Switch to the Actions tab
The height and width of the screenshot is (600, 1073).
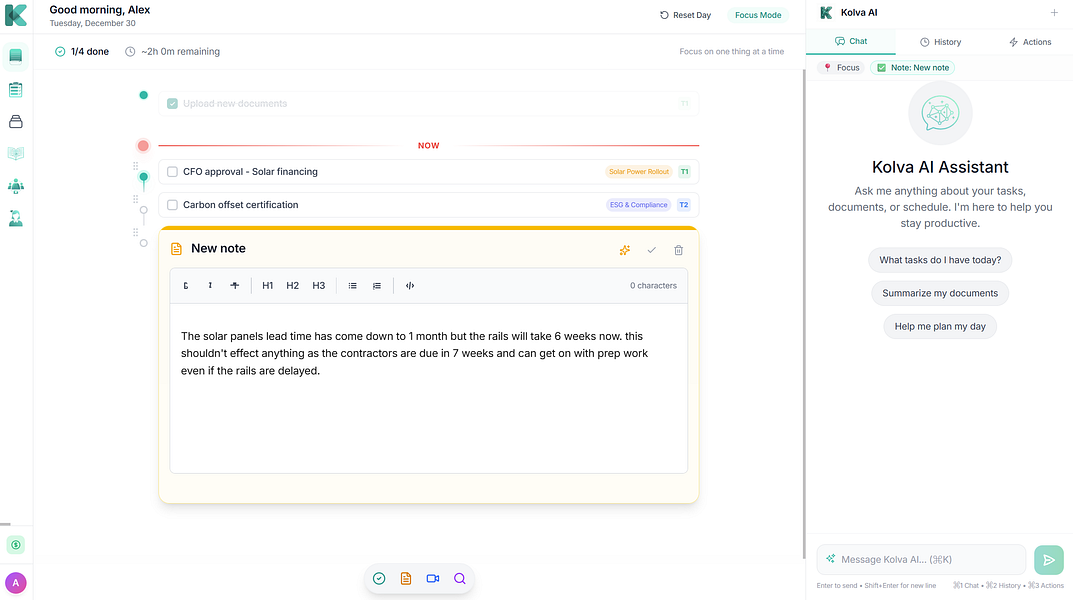coord(1029,42)
